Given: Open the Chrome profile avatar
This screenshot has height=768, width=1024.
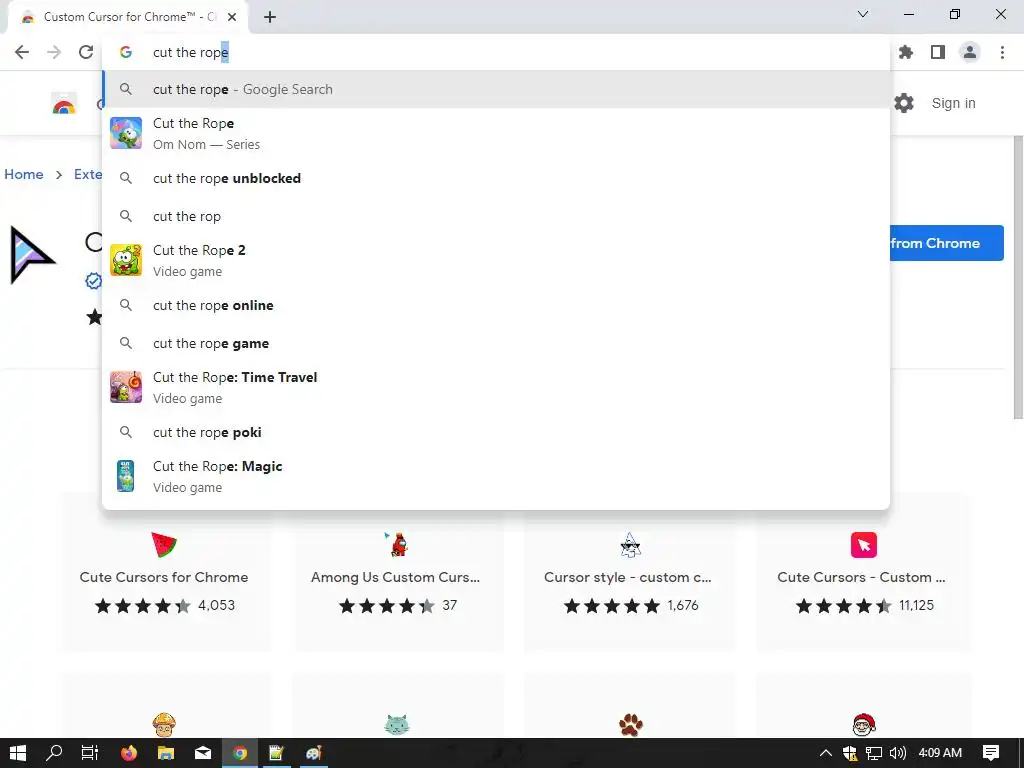Looking at the screenshot, I should [x=970, y=52].
